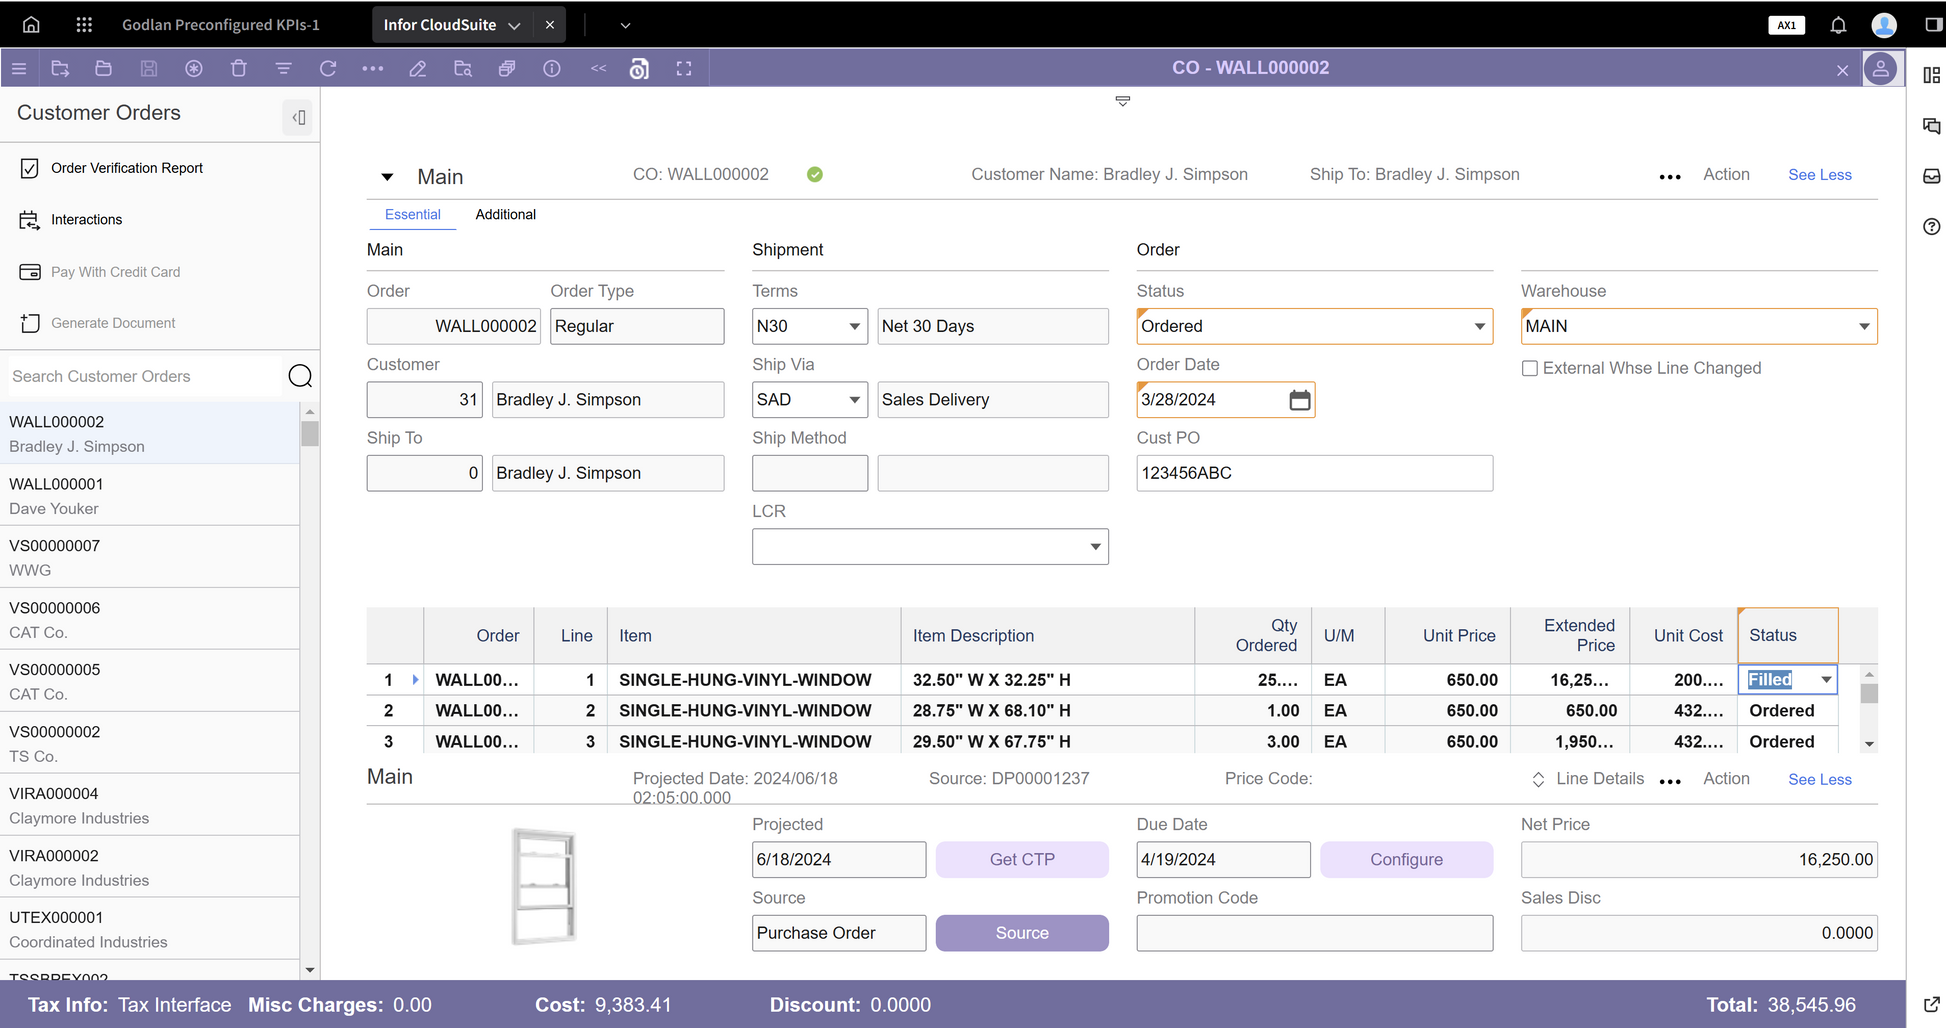Check External Whse Line Changed box

[x=1529, y=368]
